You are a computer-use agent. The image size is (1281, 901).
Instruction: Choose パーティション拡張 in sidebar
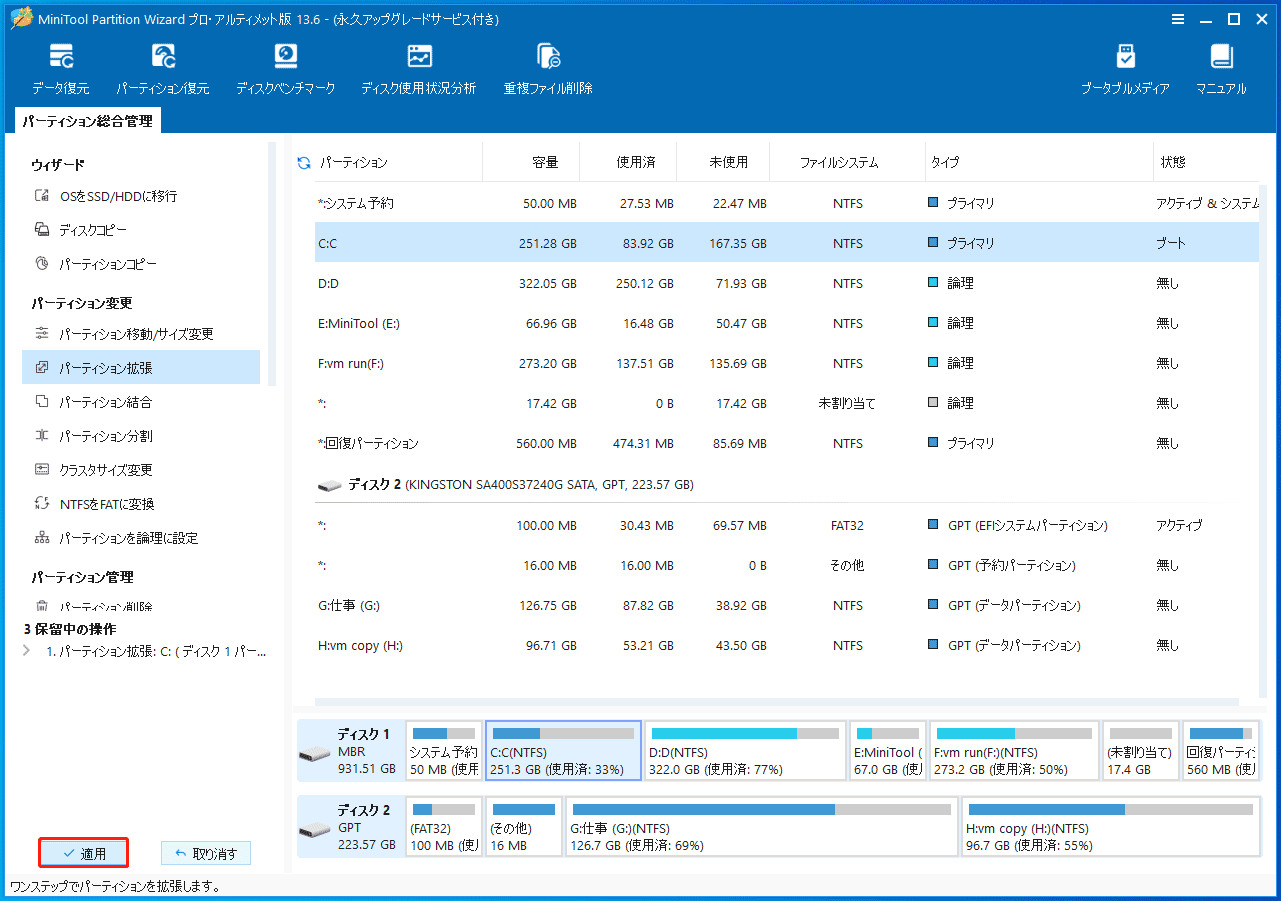click(141, 368)
